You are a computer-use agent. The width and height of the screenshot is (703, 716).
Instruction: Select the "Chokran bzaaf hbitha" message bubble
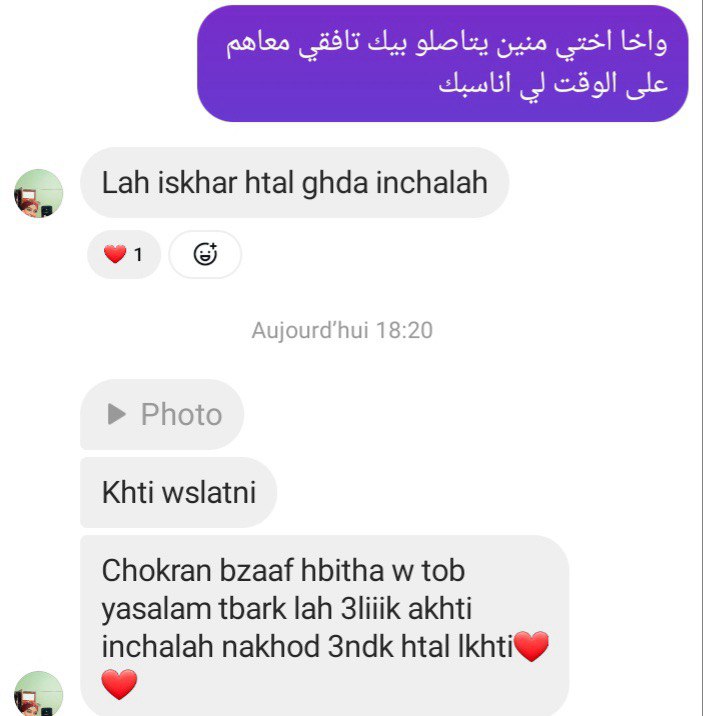[325, 626]
